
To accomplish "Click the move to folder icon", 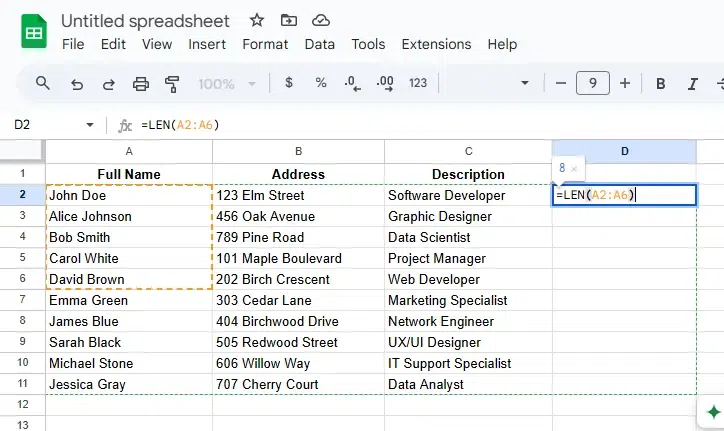I will pyautogui.click(x=289, y=20).
